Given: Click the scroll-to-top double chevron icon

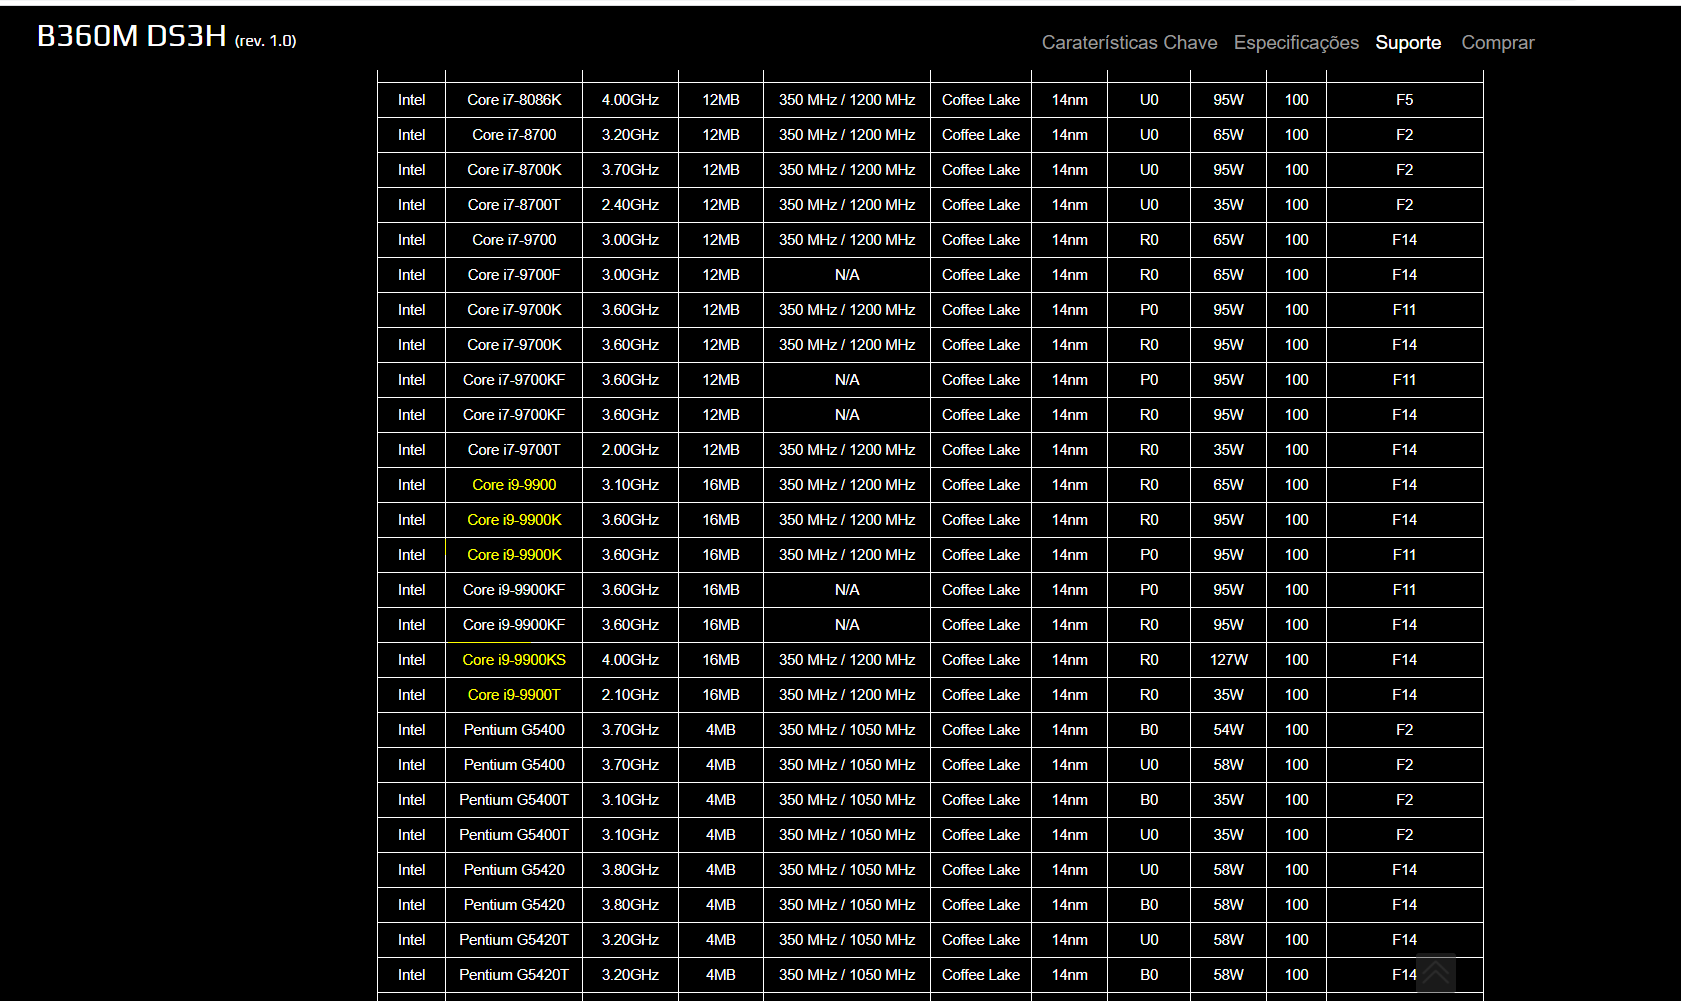Looking at the screenshot, I should tap(1436, 974).
